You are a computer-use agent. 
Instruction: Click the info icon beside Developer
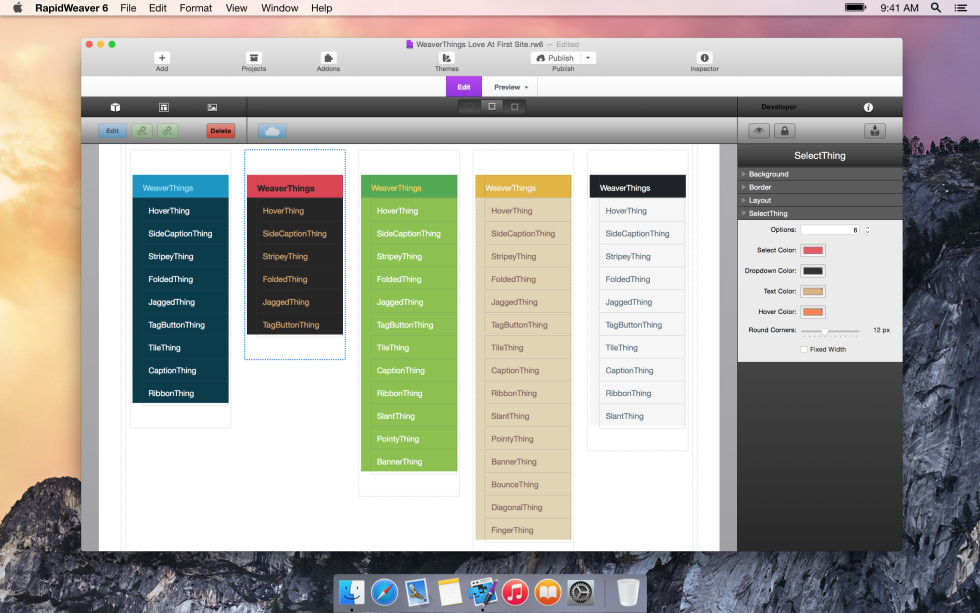pos(868,107)
